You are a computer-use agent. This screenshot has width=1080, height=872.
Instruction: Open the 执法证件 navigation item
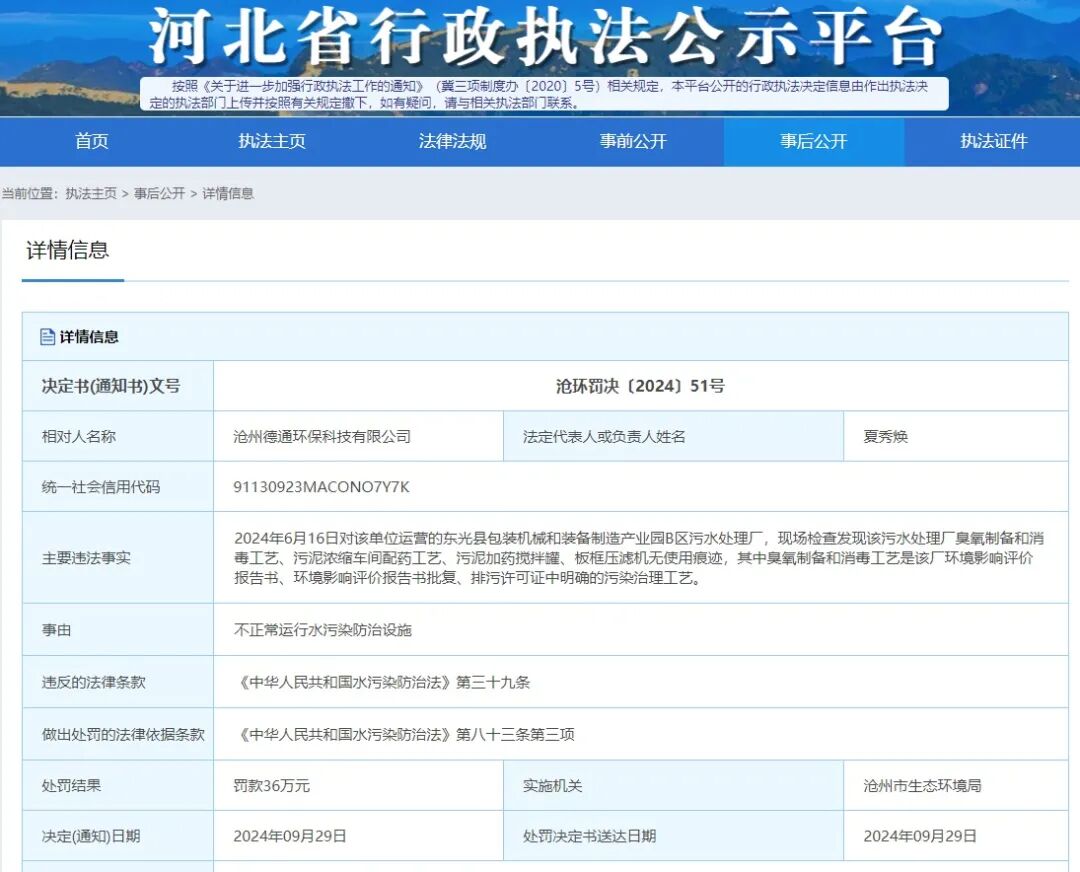pyautogui.click(x=993, y=141)
